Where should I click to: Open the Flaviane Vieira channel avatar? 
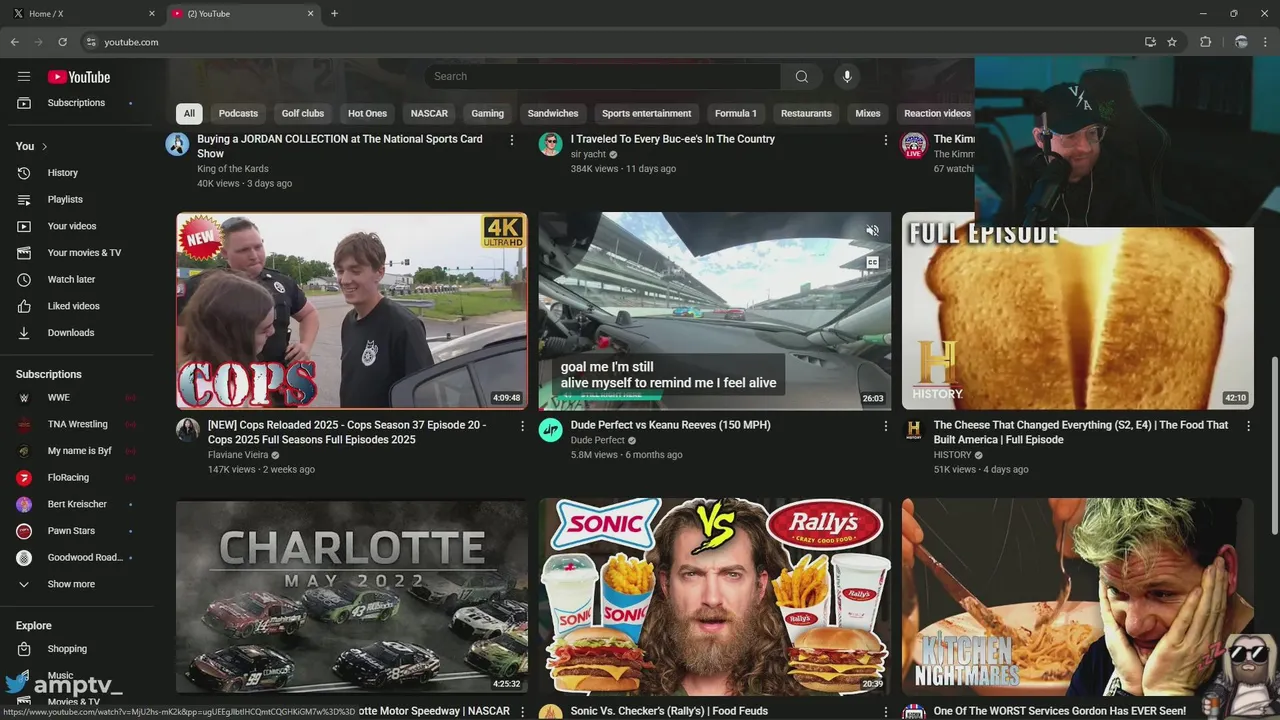click(x=188, y=430)
